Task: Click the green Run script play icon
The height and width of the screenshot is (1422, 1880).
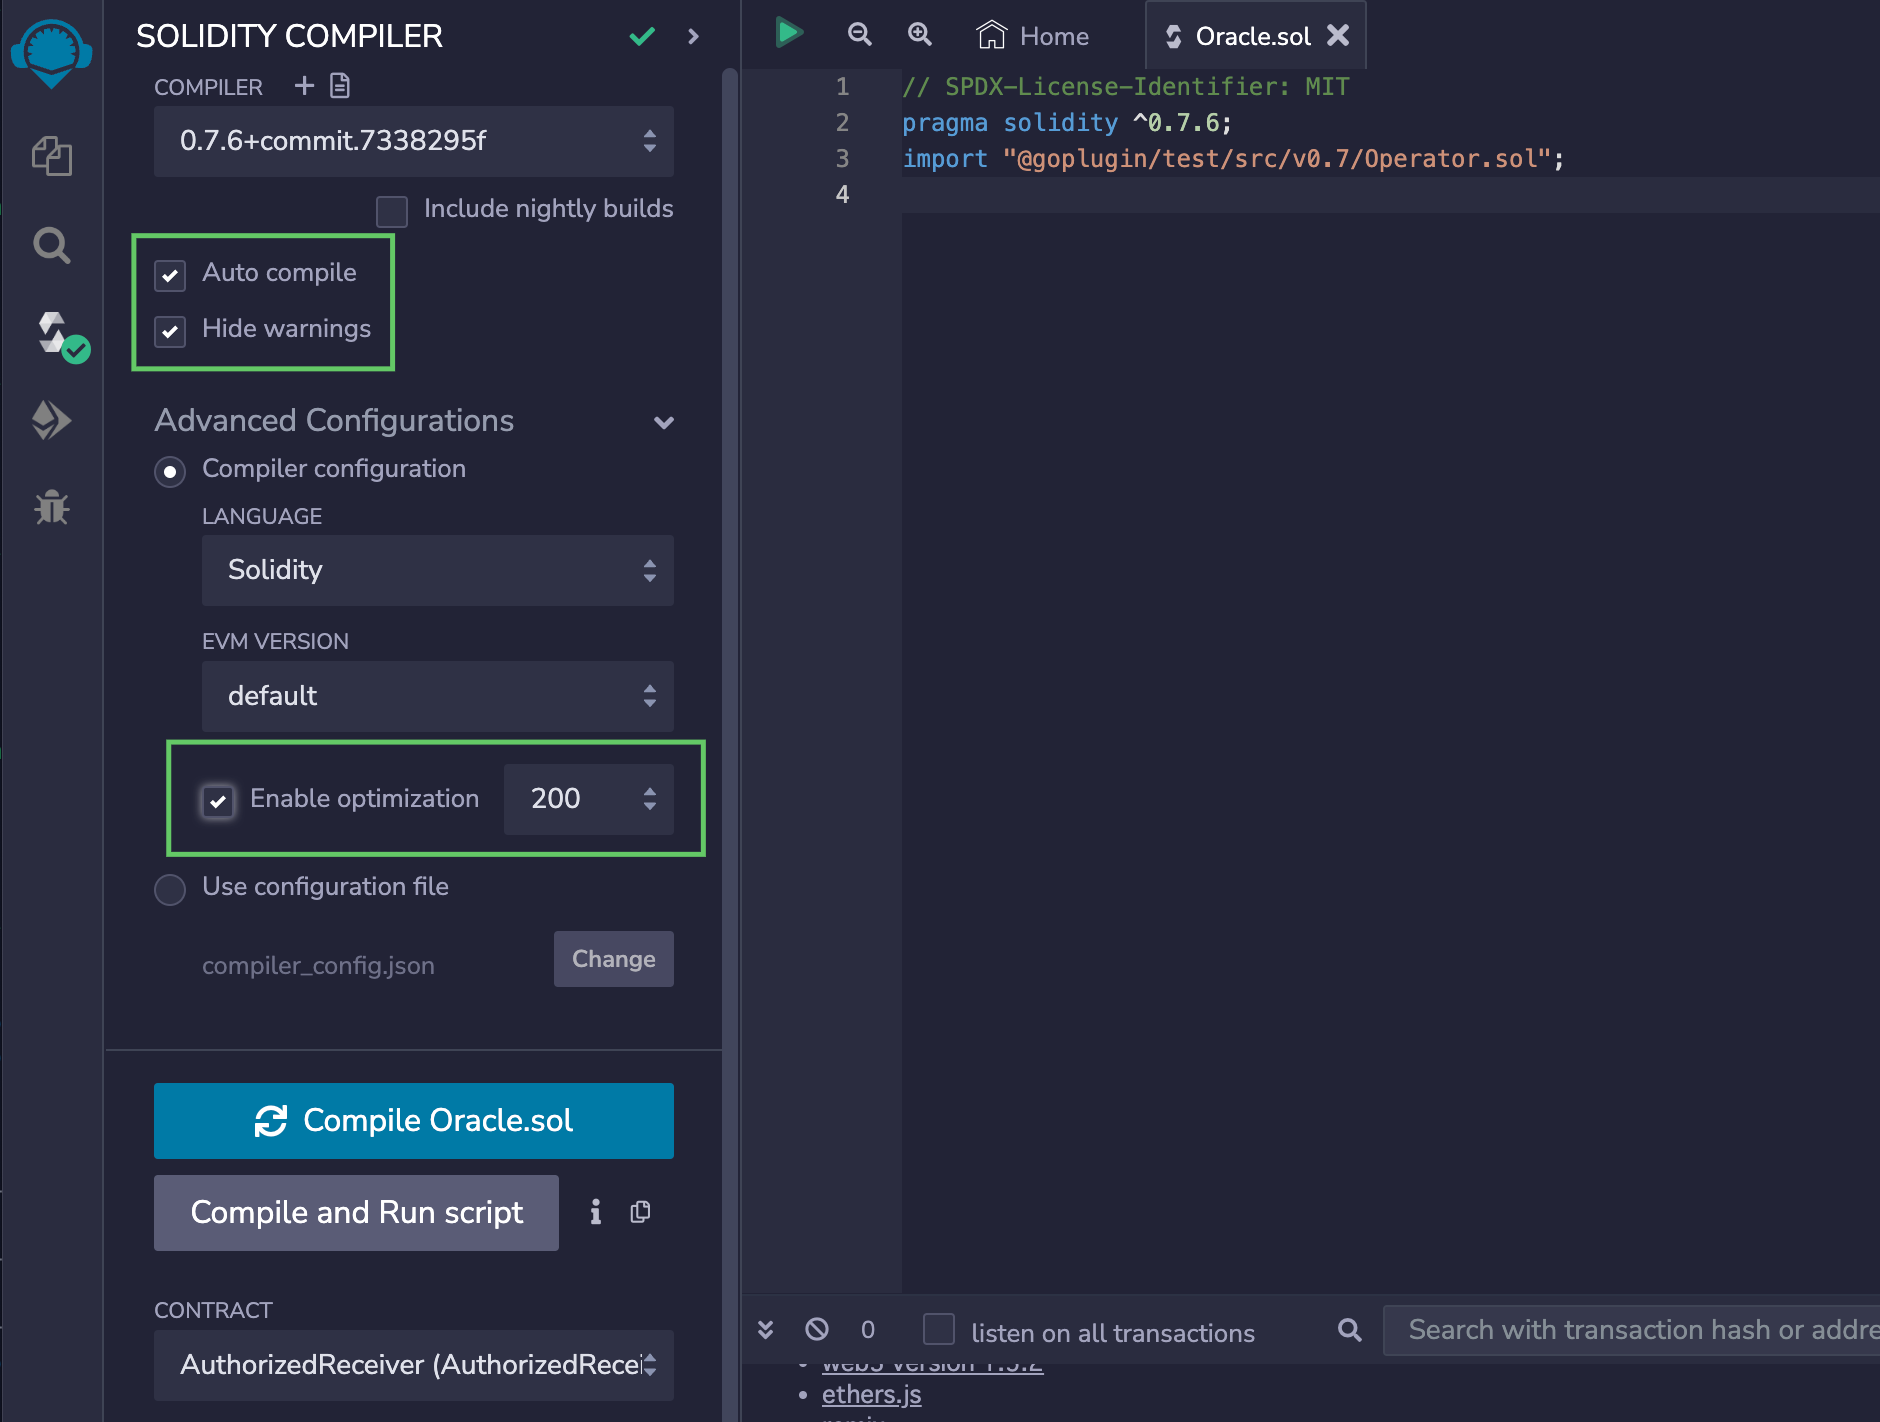Action: [789, 34]
